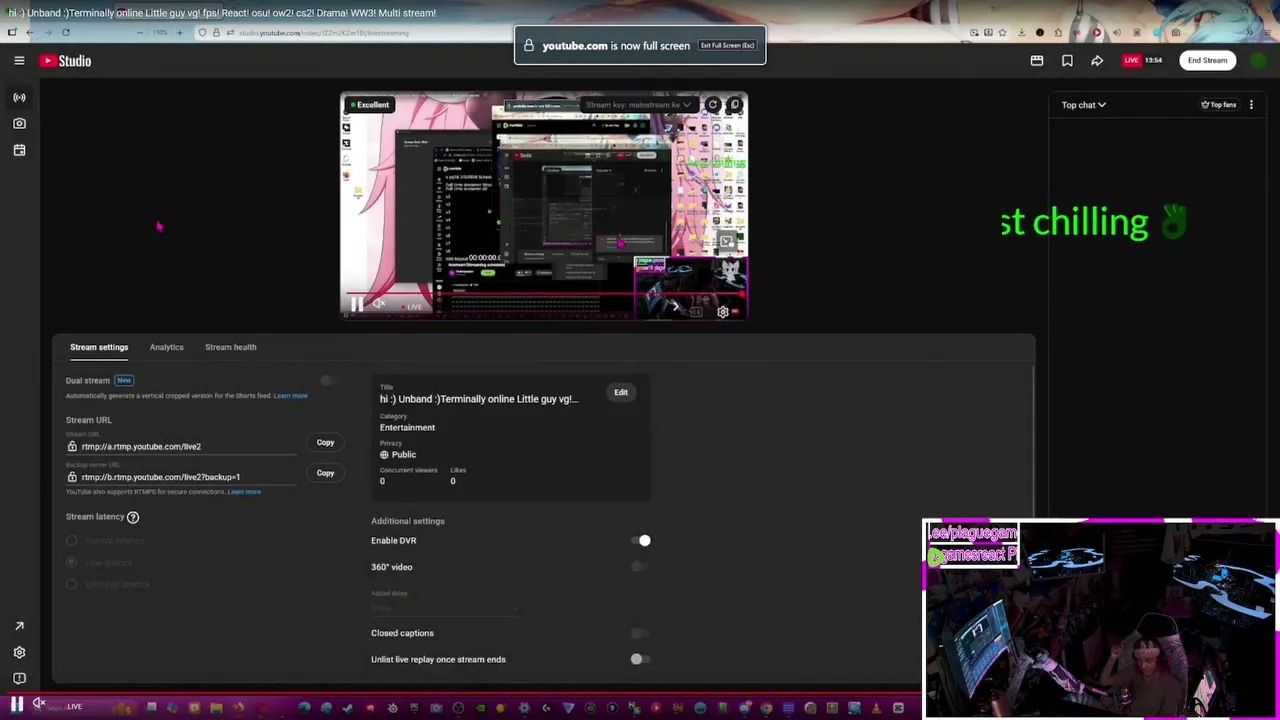Click the Backup server URL field
Screen dimensions: 1280x720
(x=181, y=477)
